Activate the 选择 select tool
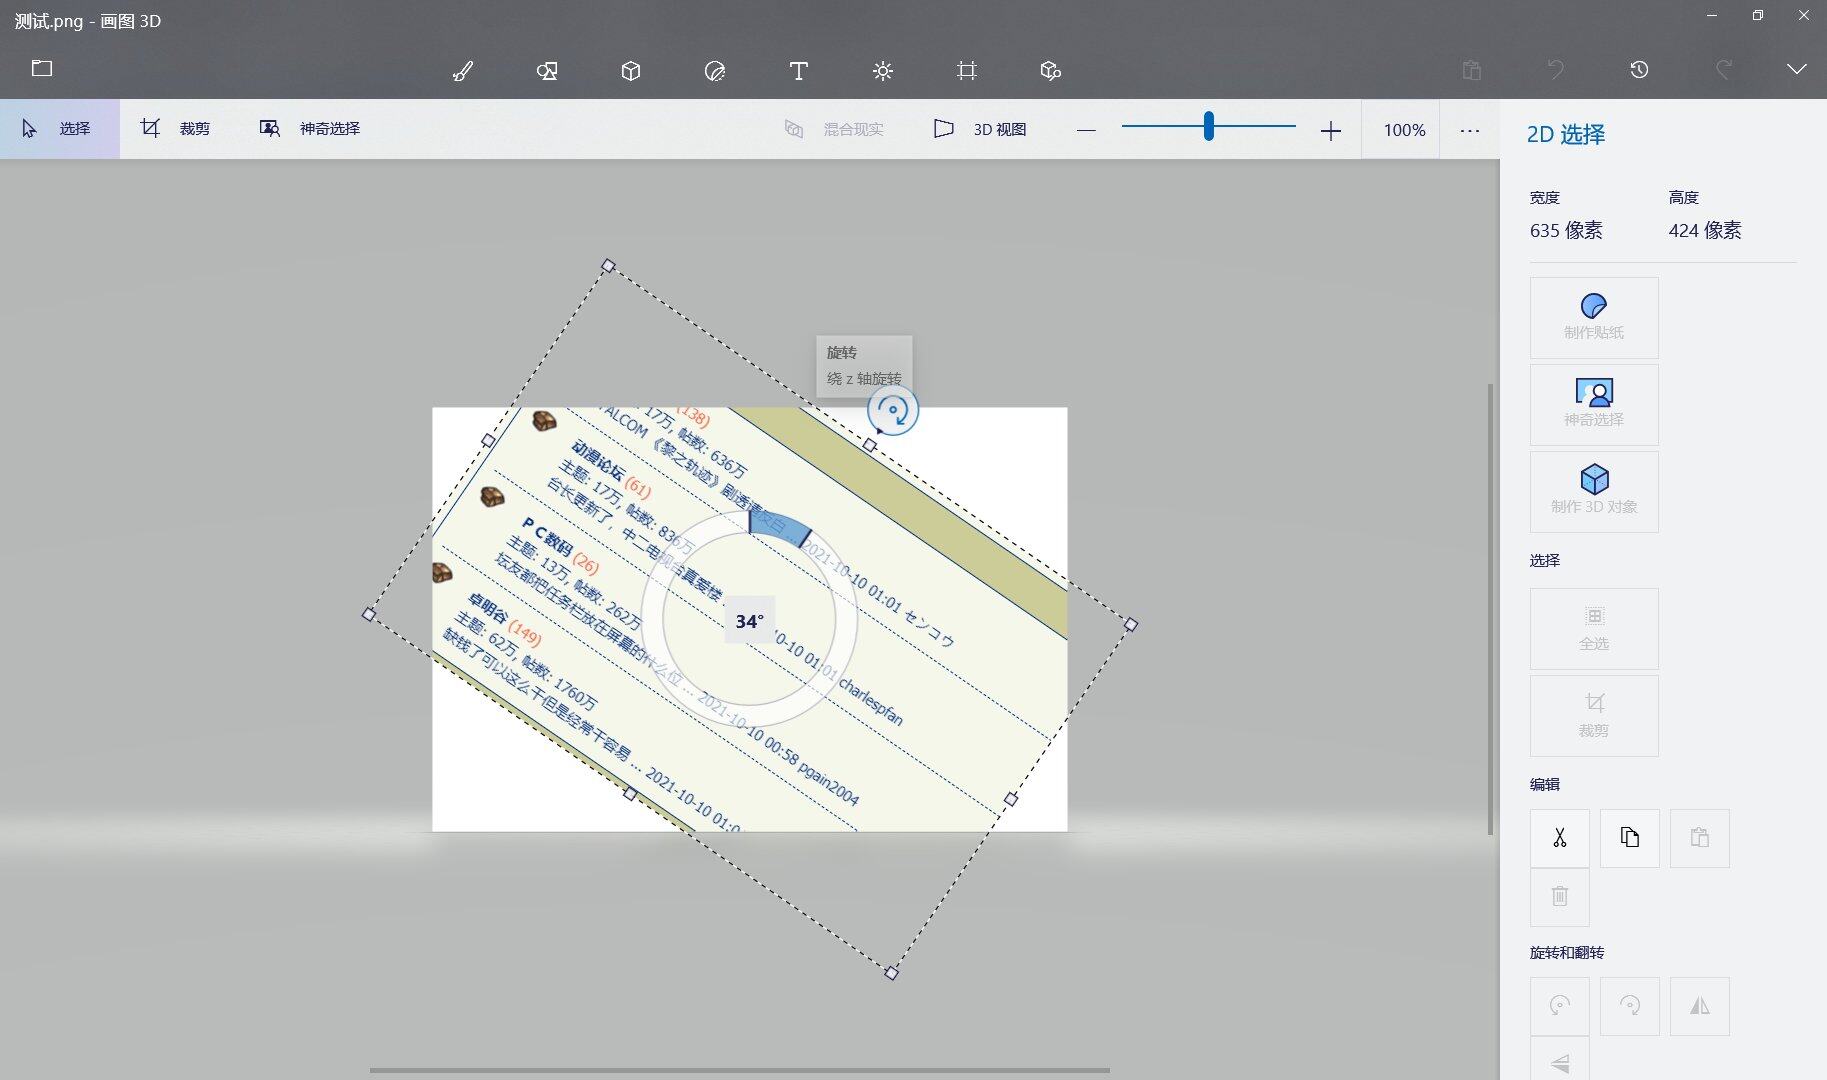 (59, 129)
